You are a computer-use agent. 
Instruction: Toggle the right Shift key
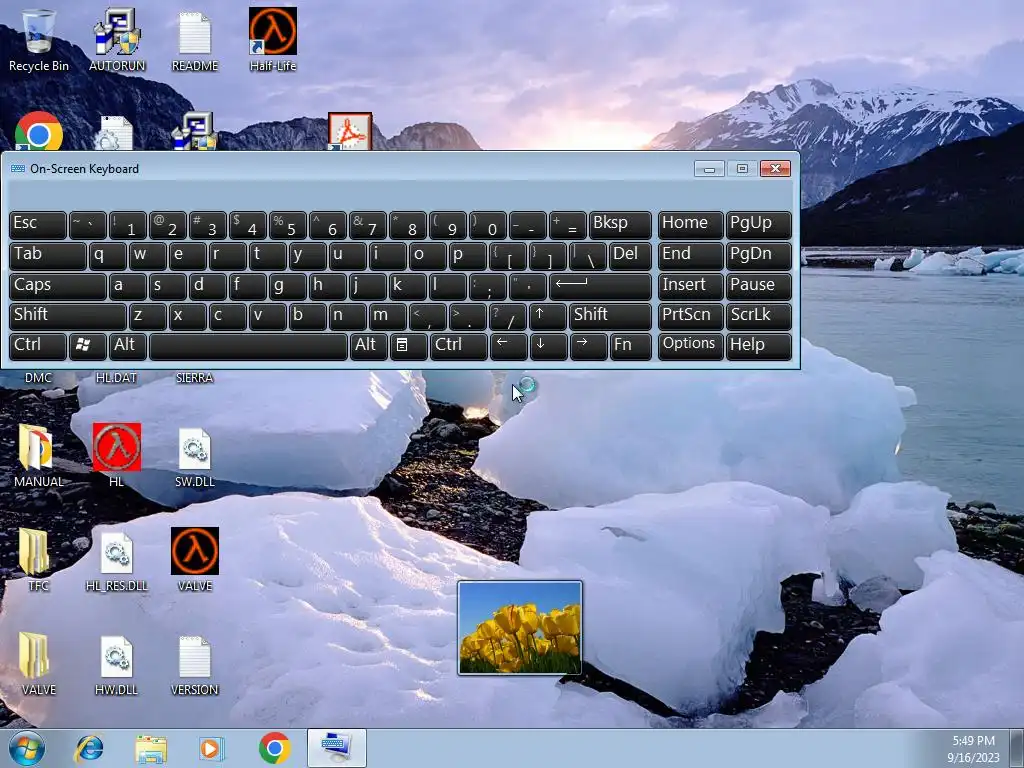610,316
